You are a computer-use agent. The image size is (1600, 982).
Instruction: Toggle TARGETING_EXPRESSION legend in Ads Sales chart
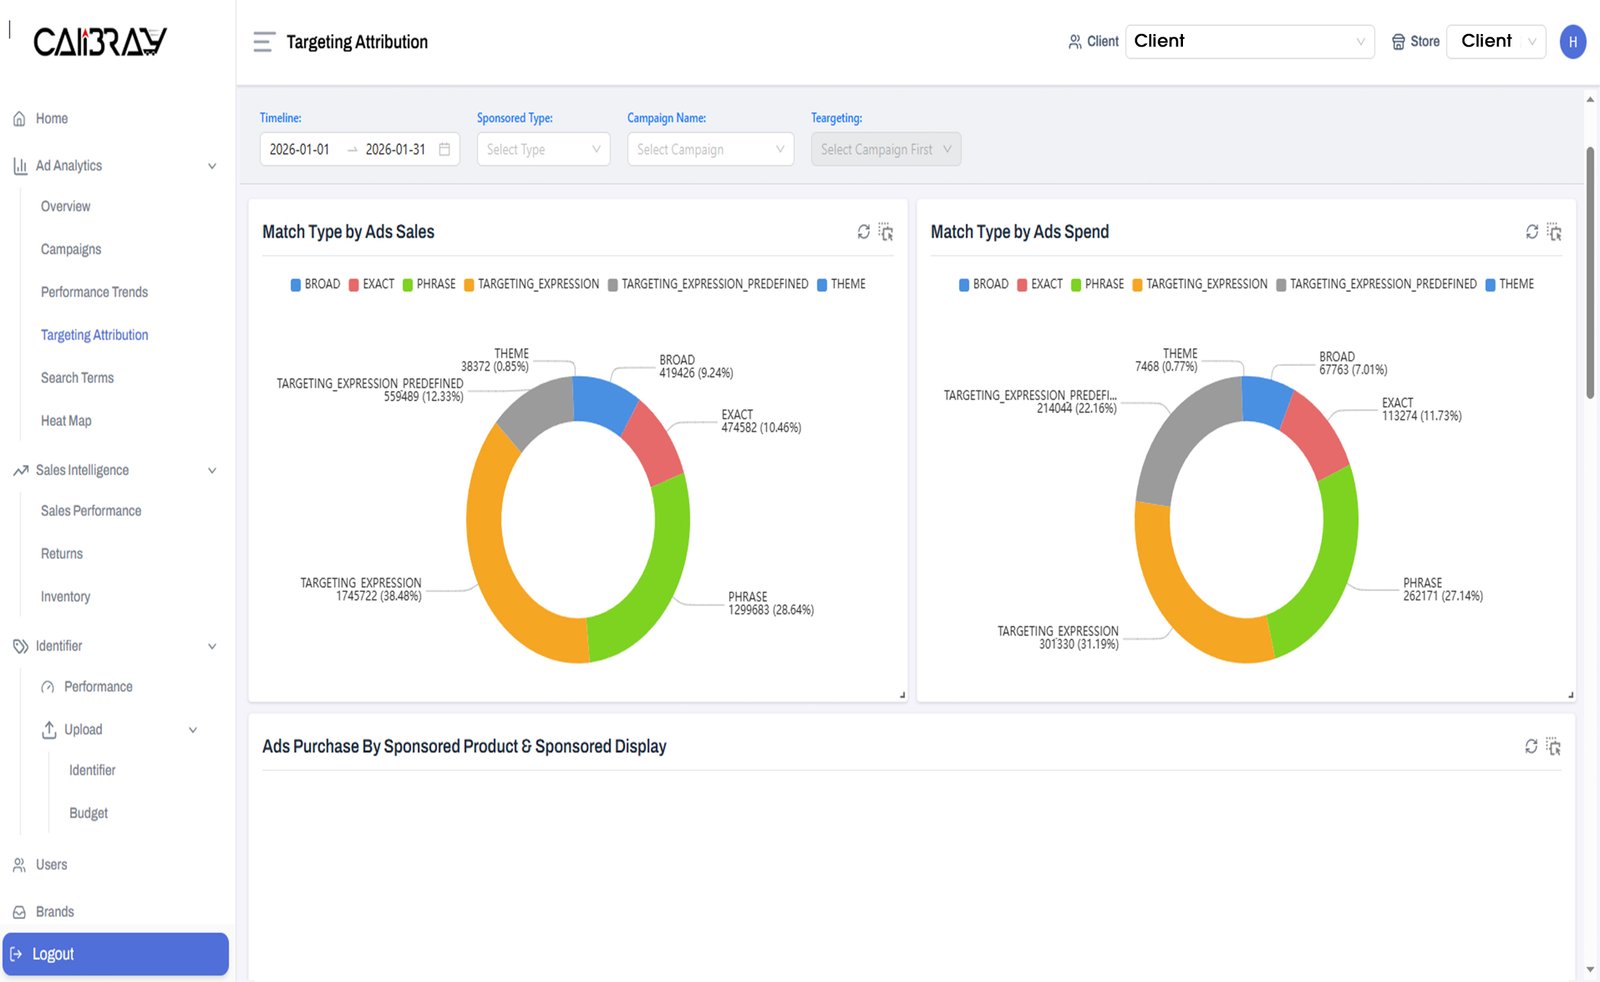coord(531,285)
